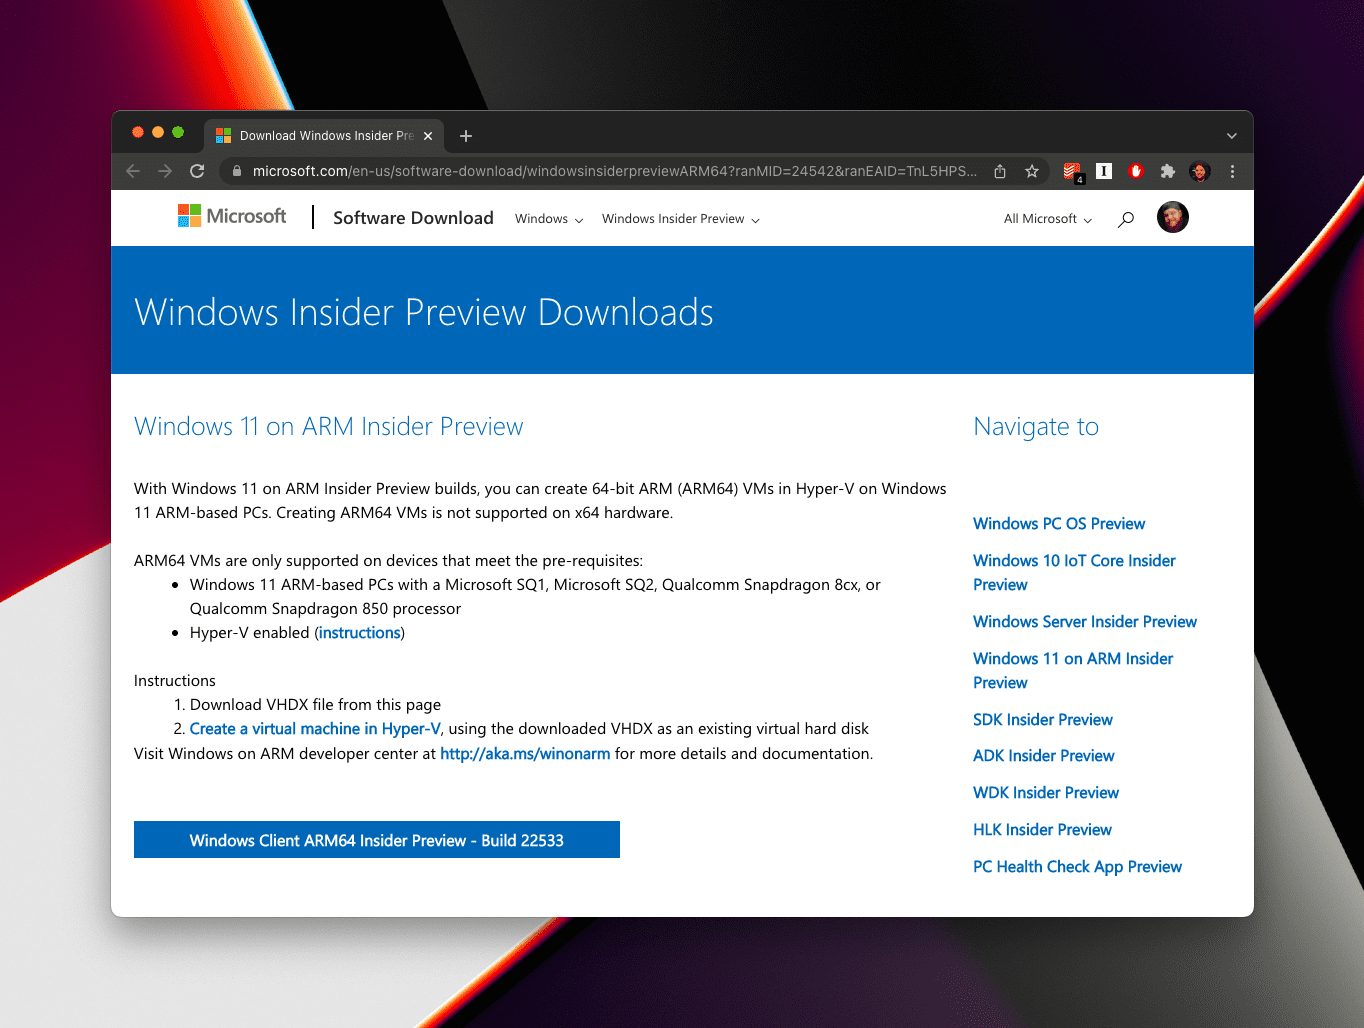The width and height of the screenshot is (1364, 1028).
Task: Open a new browser tab
Action: click(x=465, y=135)
